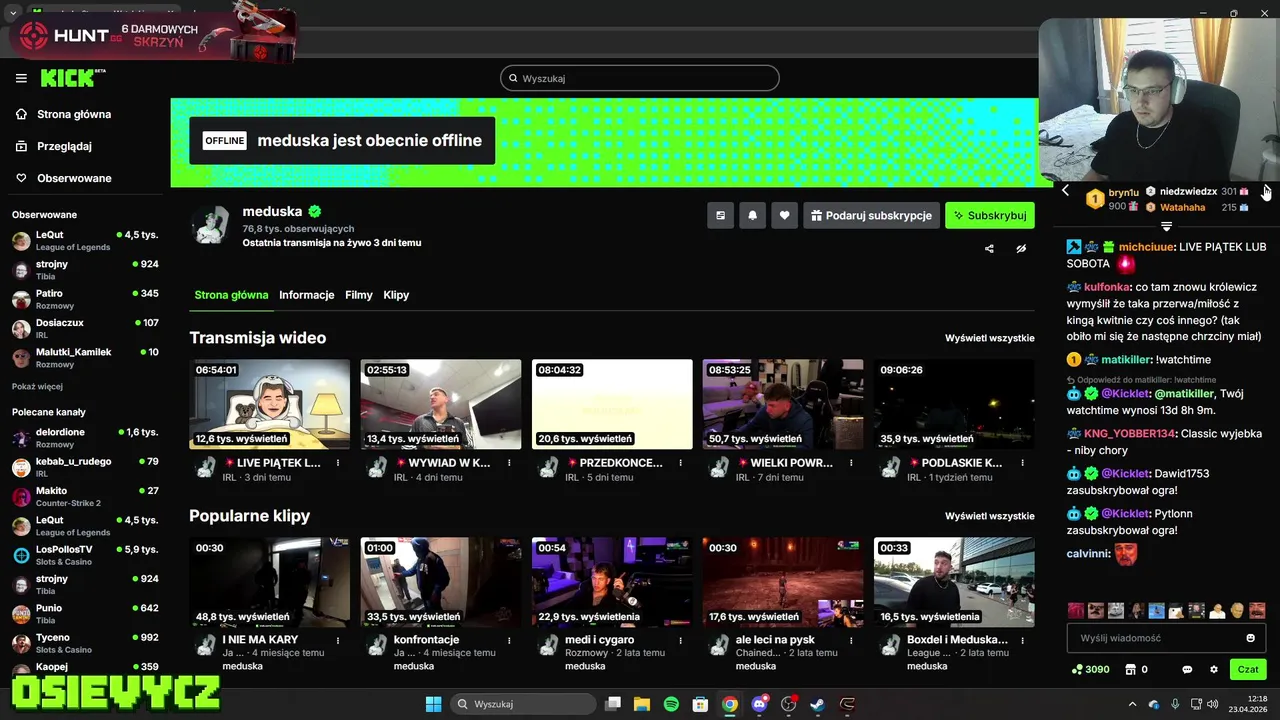Click the chat bubble identity icon

click(x=1187, y=669)
